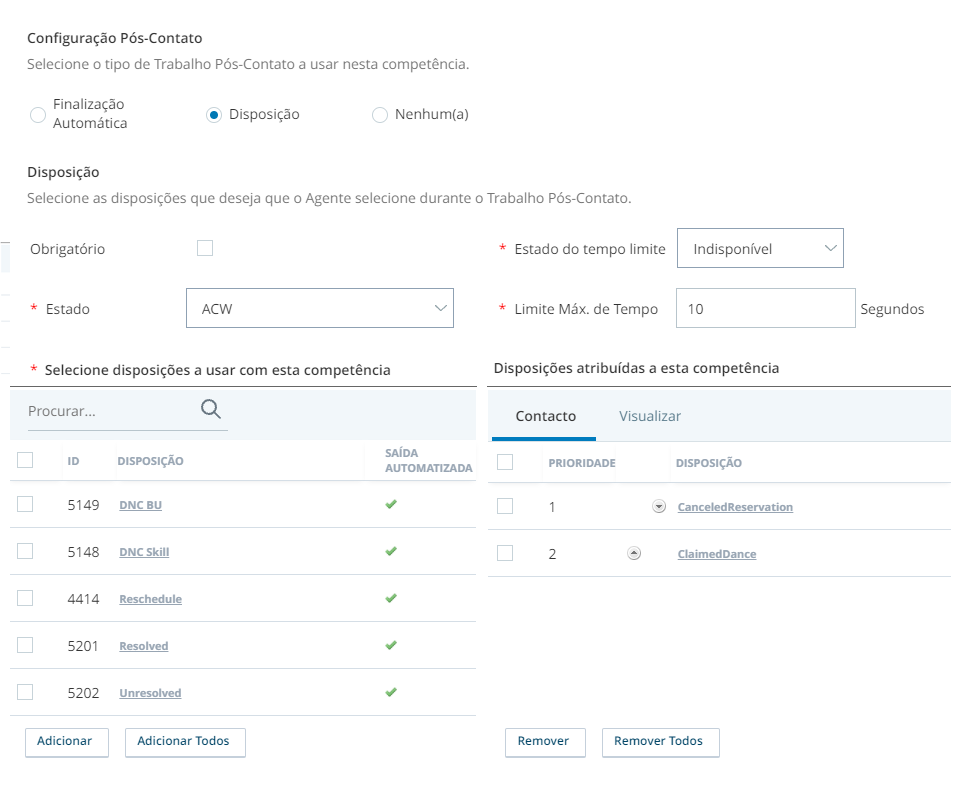This screenshot has height=792, width=963.
Task: Click the Limite Máx. de Tempo field
Action: pyautogui.click(x=766, y=308)
